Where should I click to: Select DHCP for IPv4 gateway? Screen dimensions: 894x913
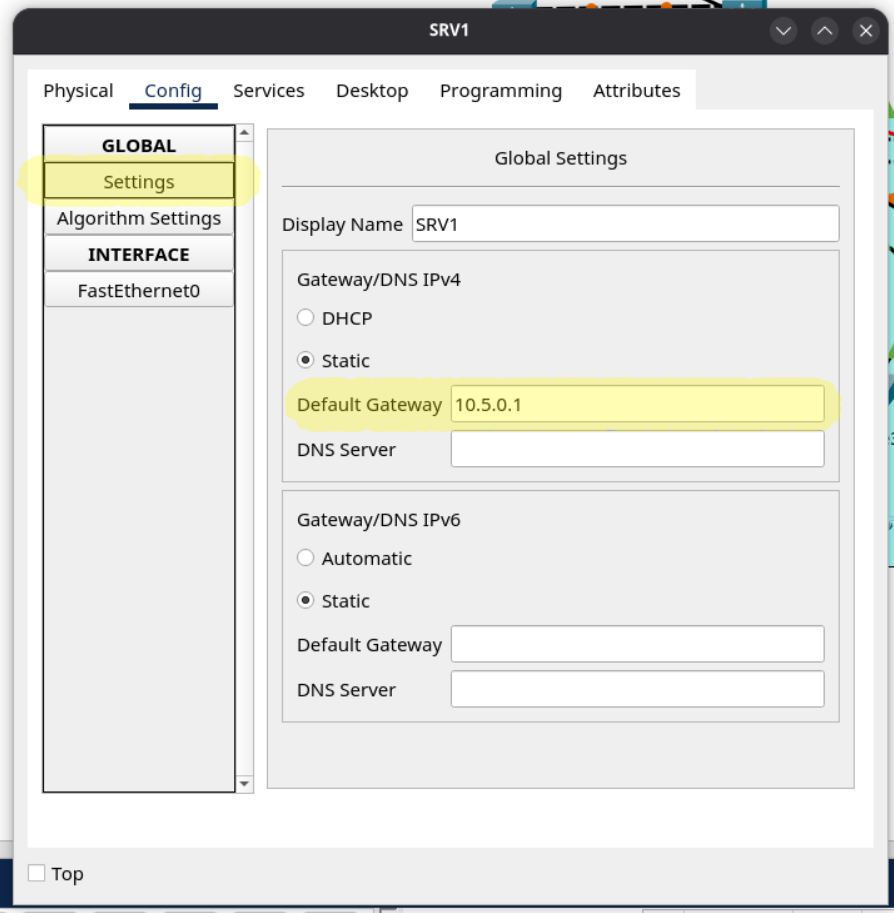pyautogui.click(x=306, y=318)
